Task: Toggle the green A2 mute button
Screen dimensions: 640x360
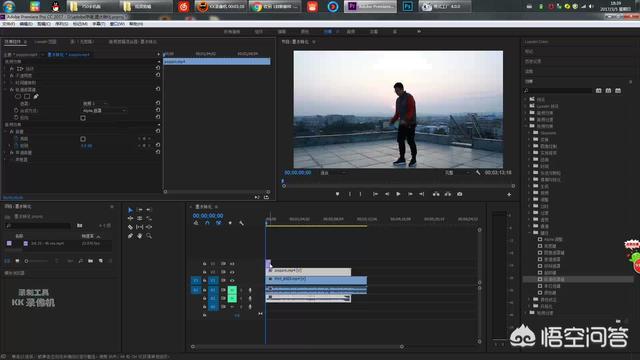Action: [x=232, y=298]
